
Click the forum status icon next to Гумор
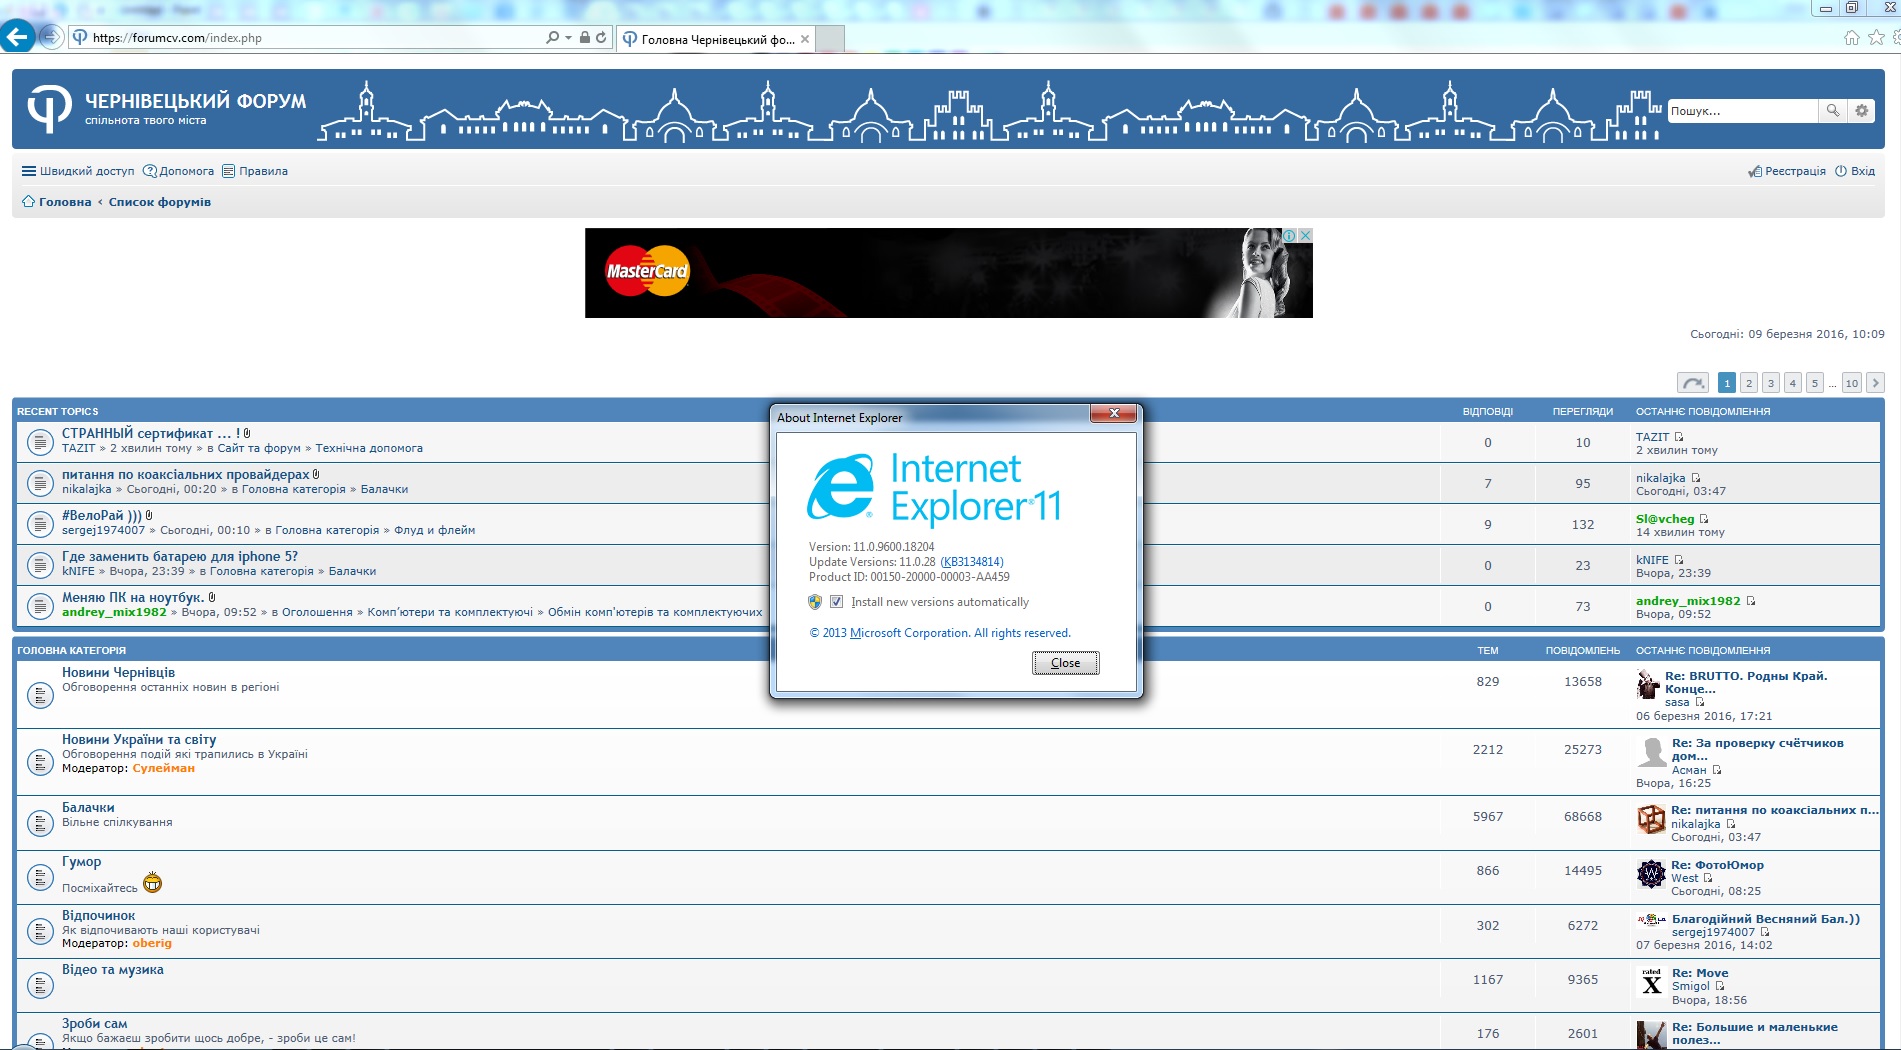40,877
